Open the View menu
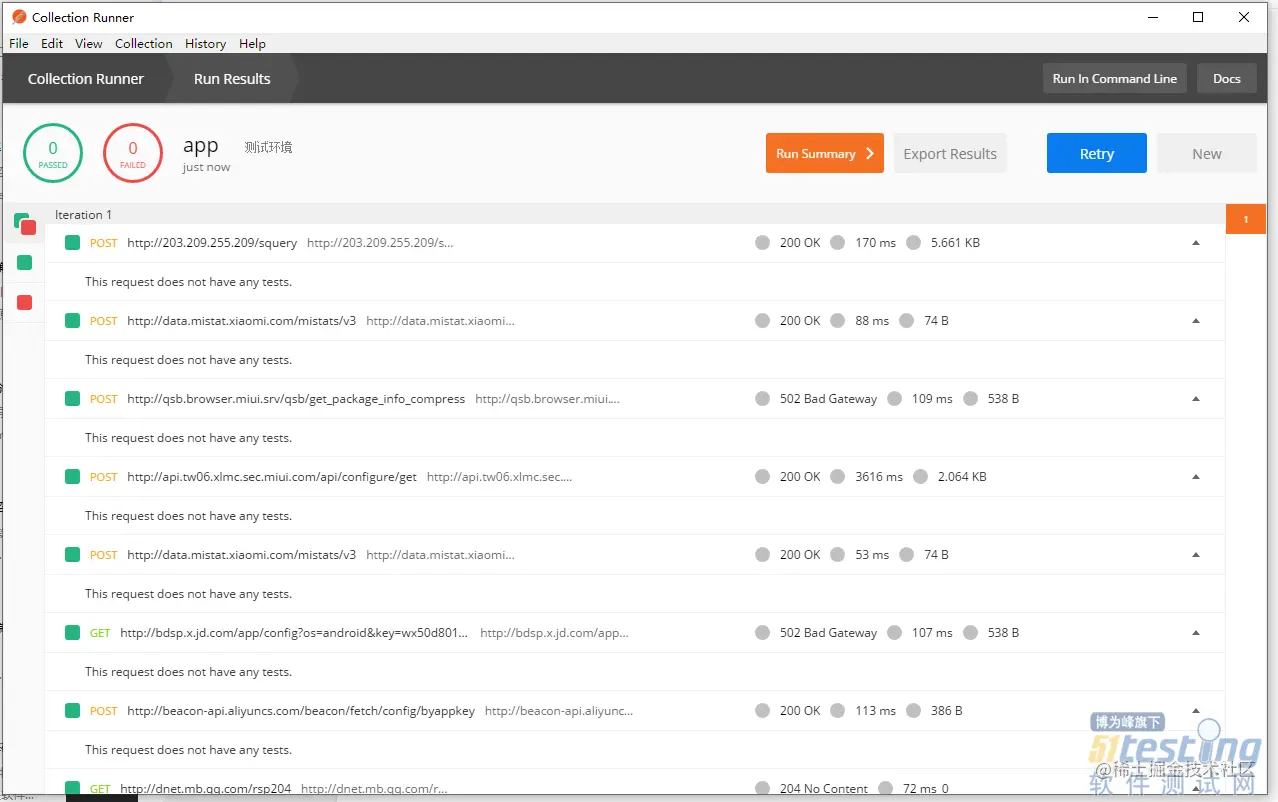1278x802 pixels. click(89, 43)
